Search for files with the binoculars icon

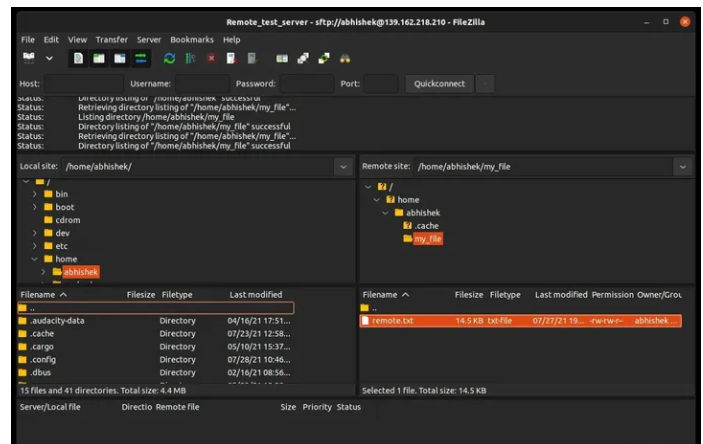pos(345,58)
